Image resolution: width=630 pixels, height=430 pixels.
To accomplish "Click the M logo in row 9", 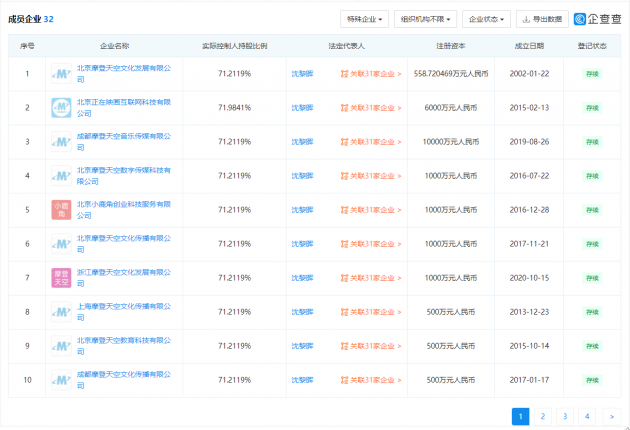I will tap(61, 346).
